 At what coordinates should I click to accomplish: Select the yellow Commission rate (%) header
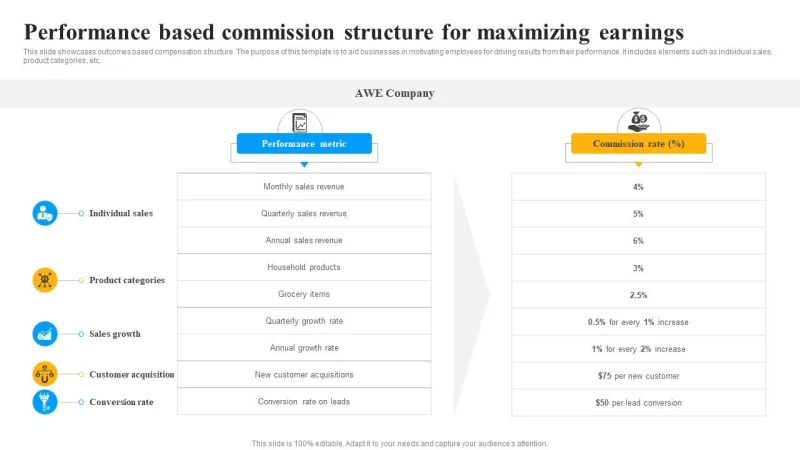[638, 144]
